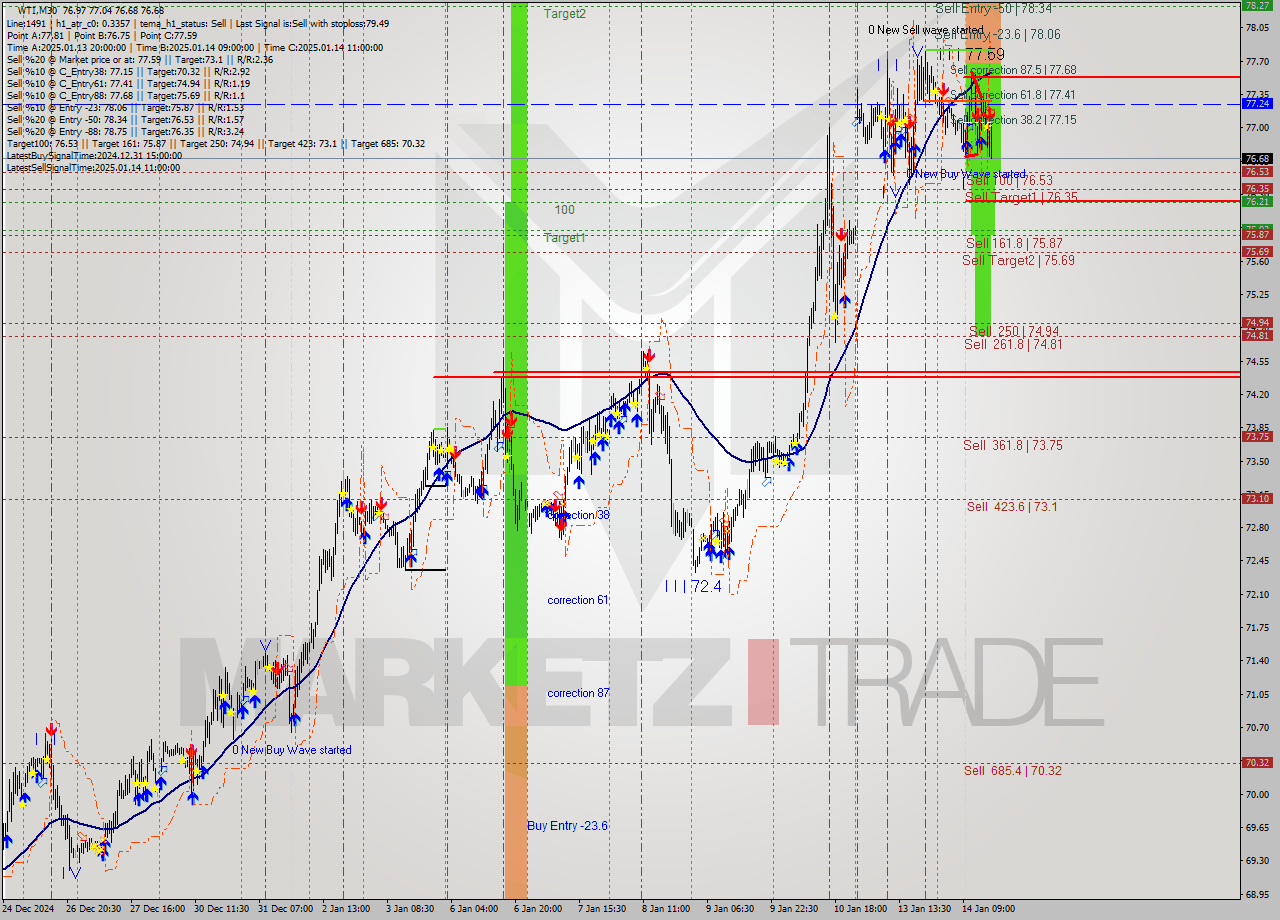Screen dimensions: 1280x920
Task: Click the red 74.94 price tag
Action: [1256, 322]
